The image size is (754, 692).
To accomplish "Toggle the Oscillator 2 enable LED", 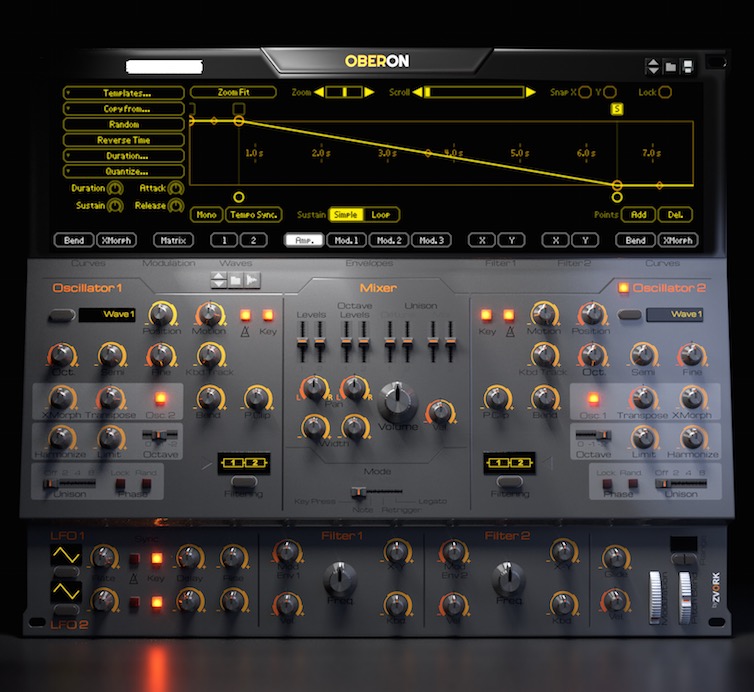I will point(623,288).
